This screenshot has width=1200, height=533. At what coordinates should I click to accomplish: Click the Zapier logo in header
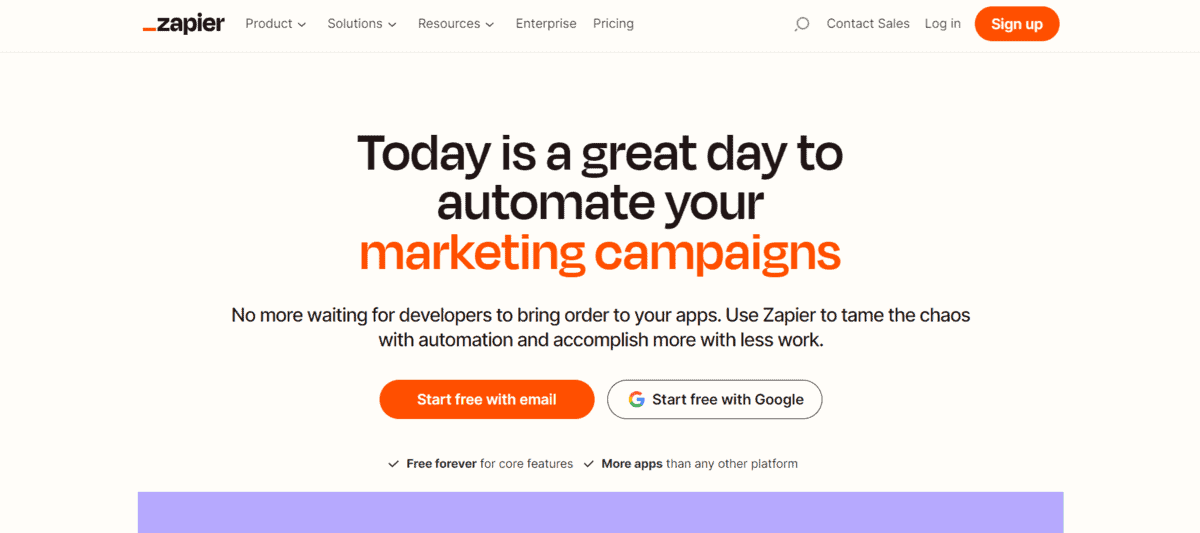point(184,24)
